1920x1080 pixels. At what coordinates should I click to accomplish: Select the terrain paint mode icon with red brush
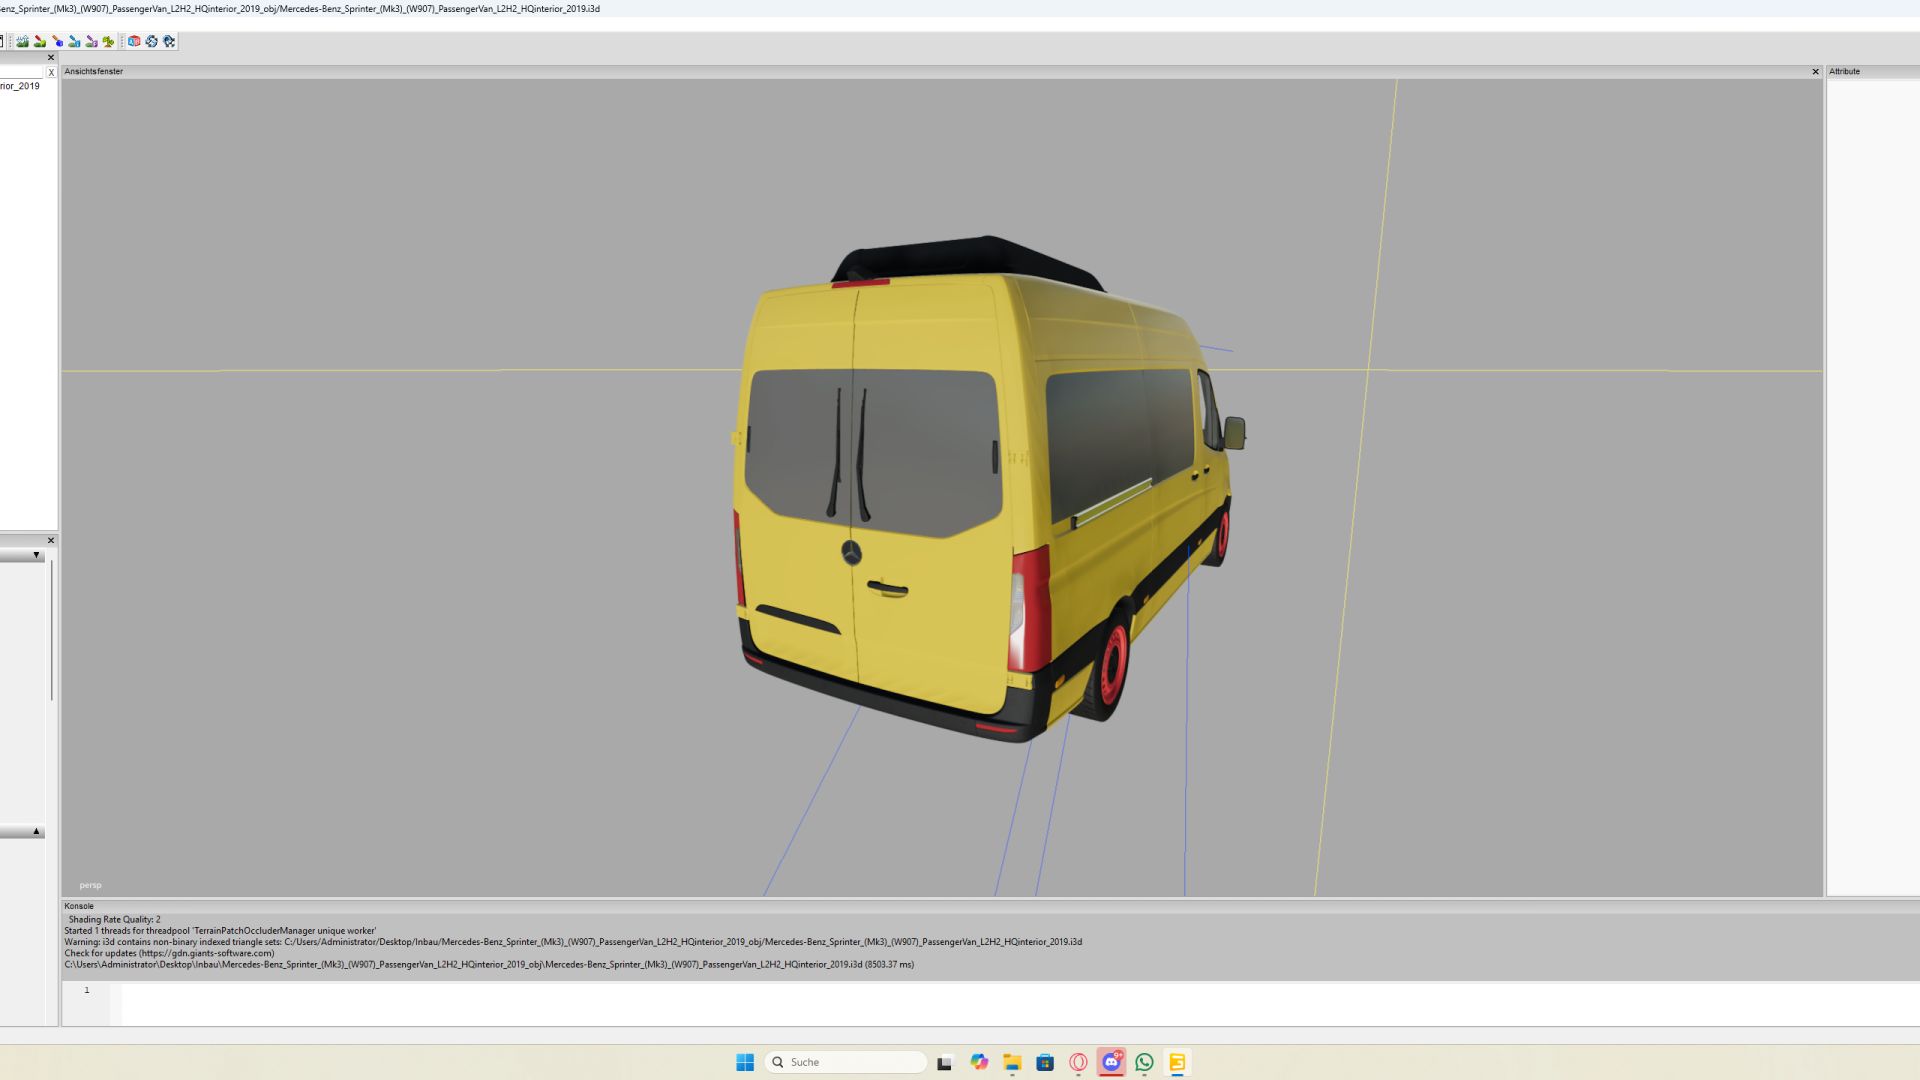pos(40,41)
